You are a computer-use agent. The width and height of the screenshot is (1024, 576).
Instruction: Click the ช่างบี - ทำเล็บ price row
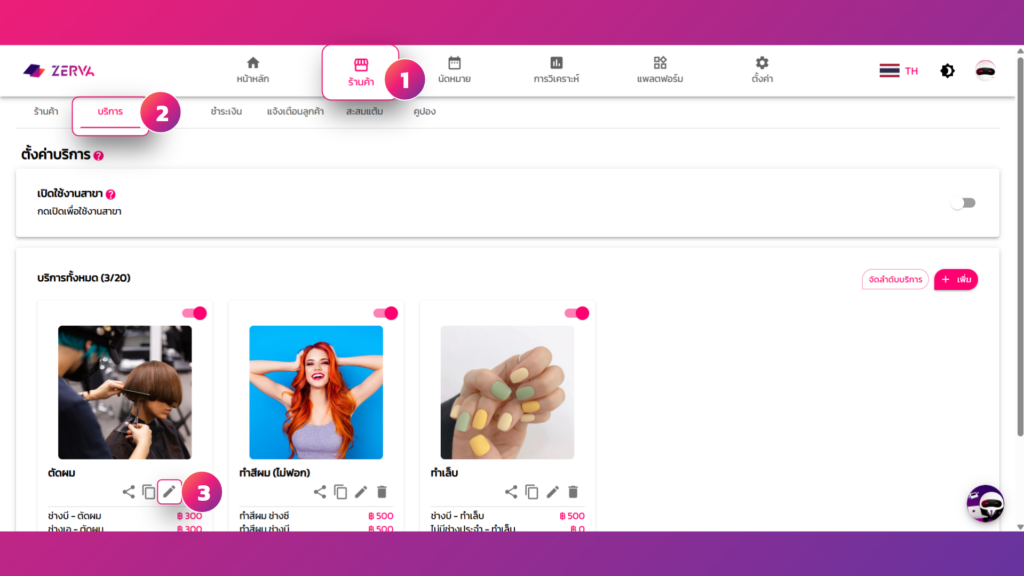tap(507, 516)
